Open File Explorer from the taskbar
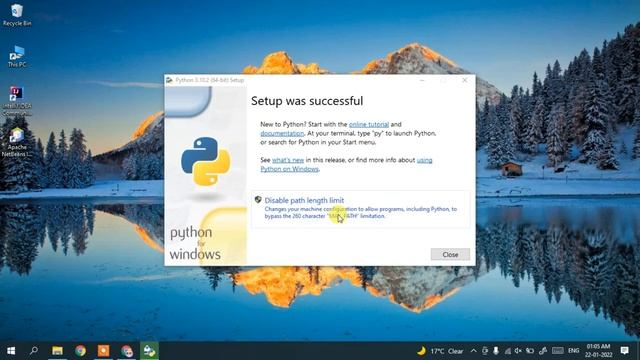Viewport: 640px width, 360px height. (x=57, y=351)
